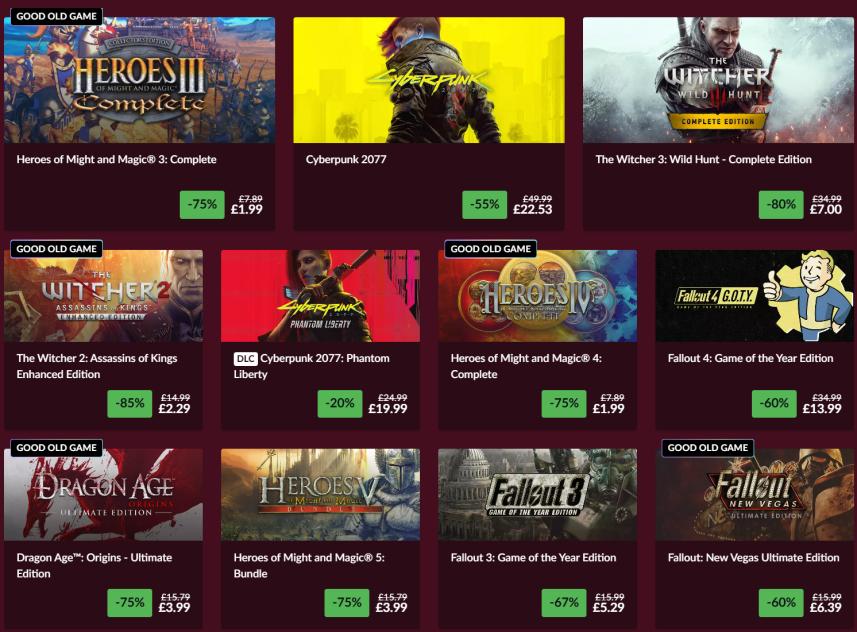The width and height of the screenshot is (857, 632).
Task: Click the -55% discount badge for Cyberpunk 2077
Action: pos(485,204)
